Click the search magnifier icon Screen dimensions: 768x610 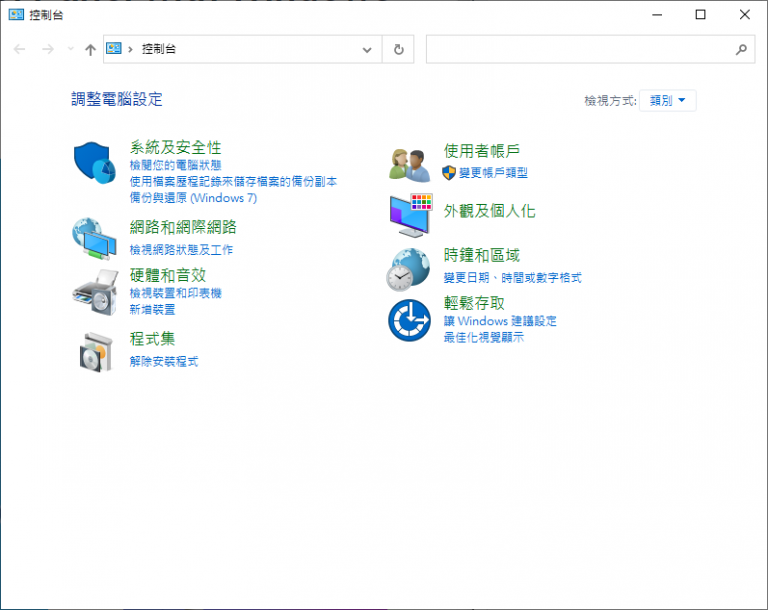coord(741,49)
